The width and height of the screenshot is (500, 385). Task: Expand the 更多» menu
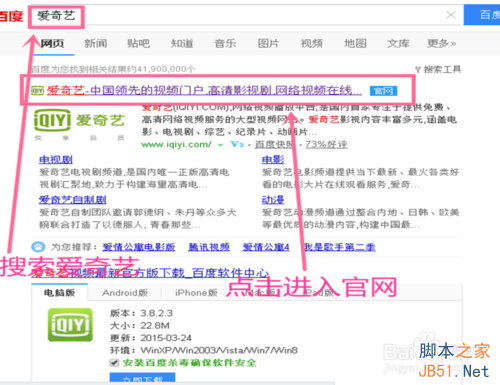pos(442,43)
